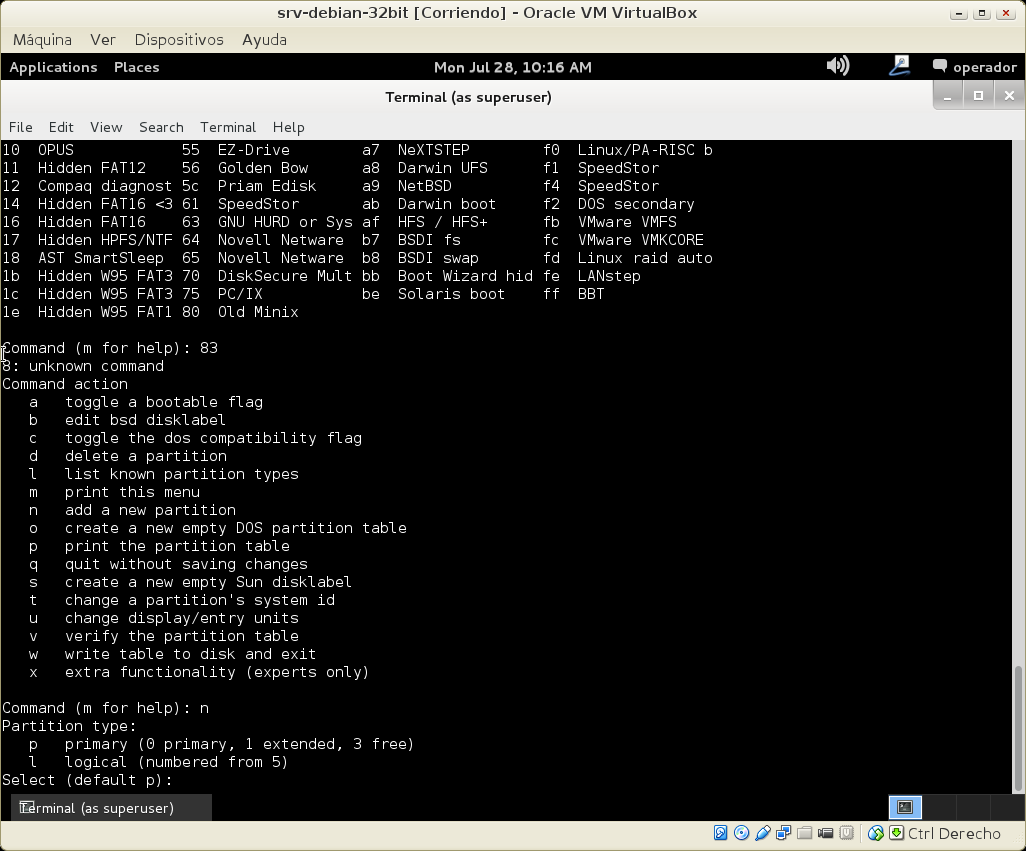The image size is (1026, 851).
Task: Click the video capture camera icon
Action: click(x=826, y=833)
